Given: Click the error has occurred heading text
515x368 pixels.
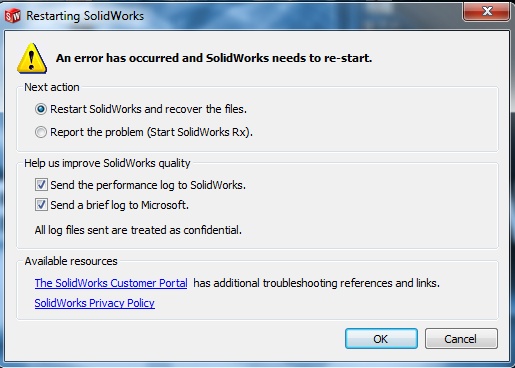Looking at the screenshot, I should pos(214,58).
